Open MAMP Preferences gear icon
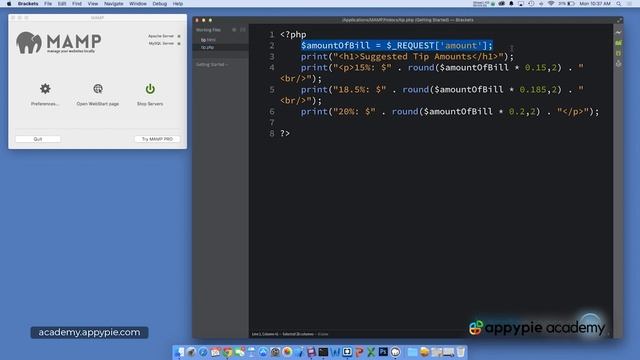Screen dimensions: 640x360 coord(45,89)
